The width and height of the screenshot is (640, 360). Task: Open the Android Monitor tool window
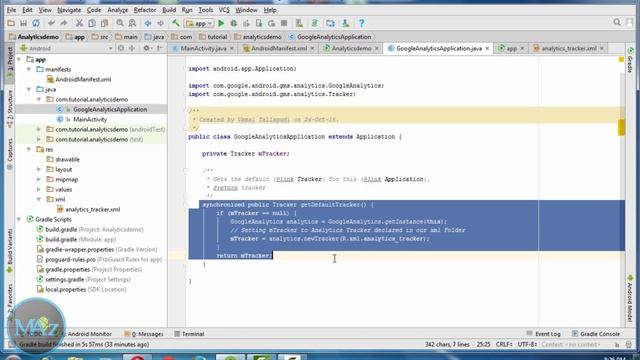(x=86, y=334)
